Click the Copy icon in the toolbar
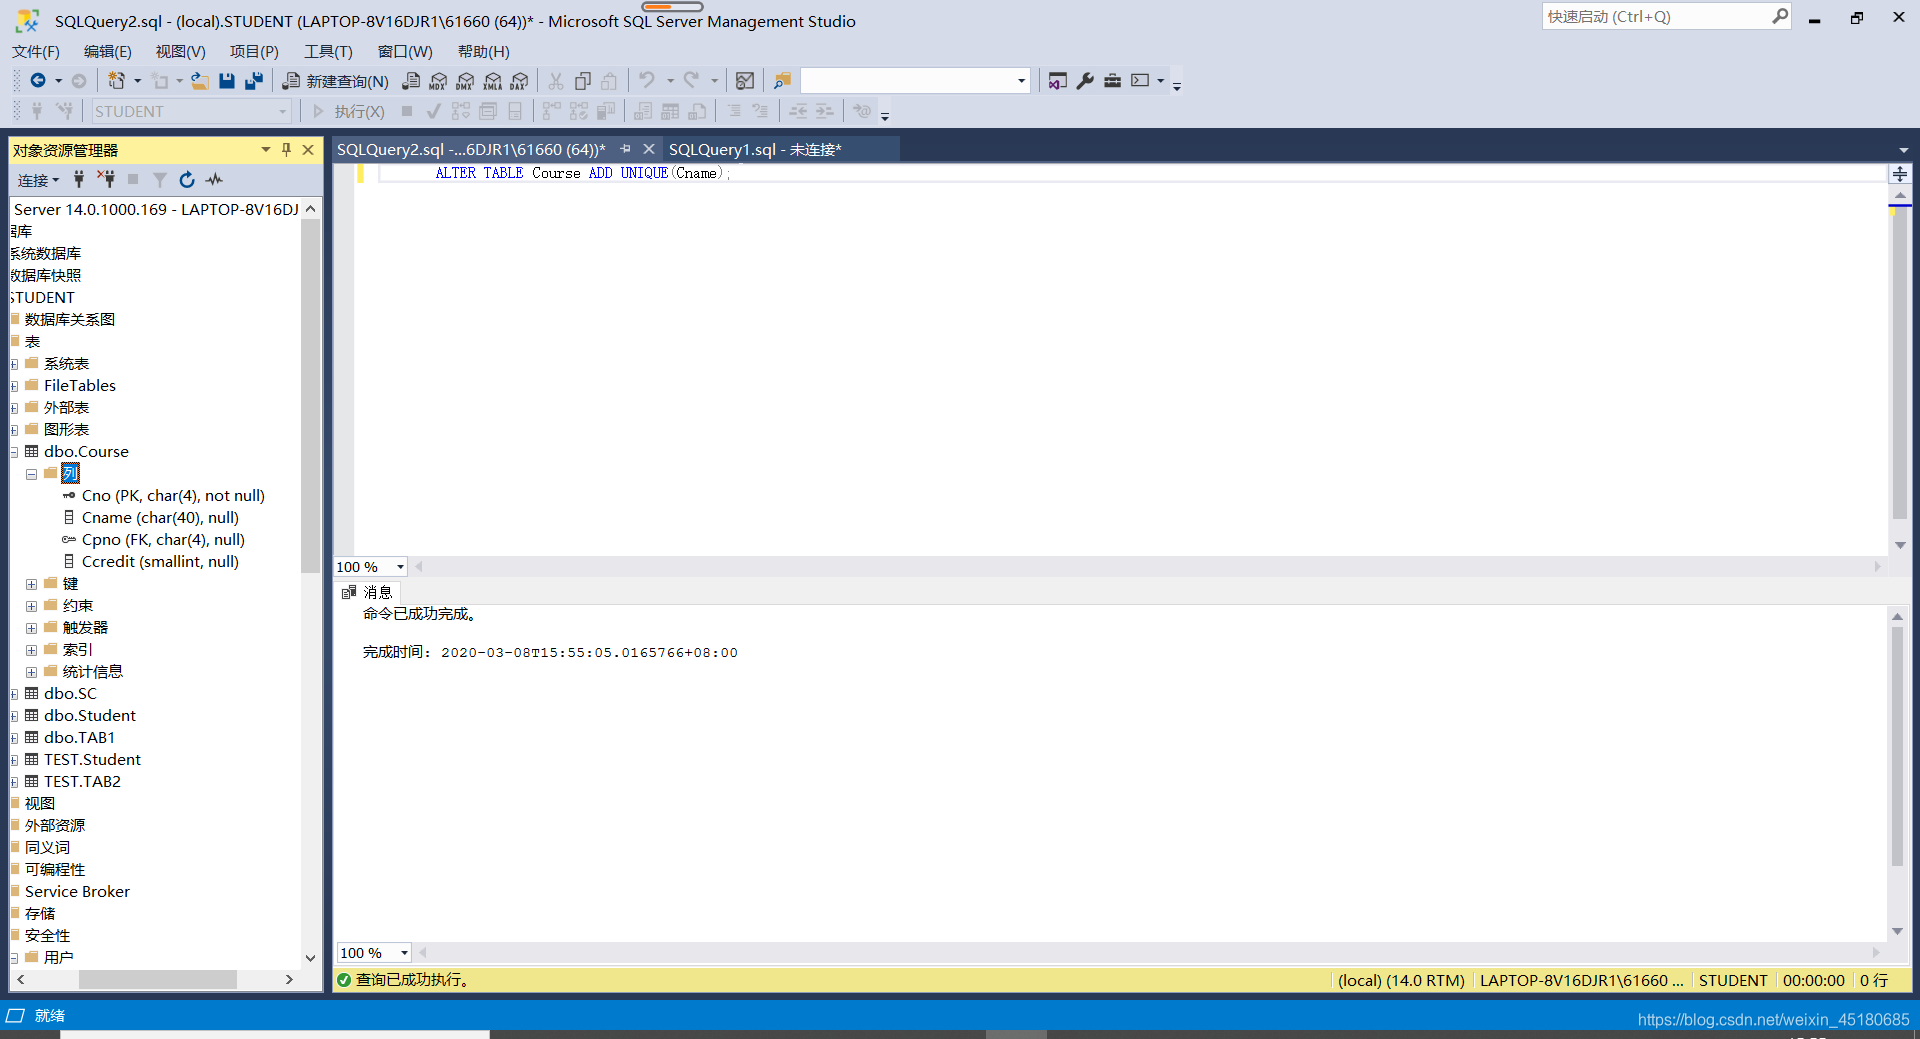Image resolution: width=1920 pixels, height=1039 pixels. (583, 81)
